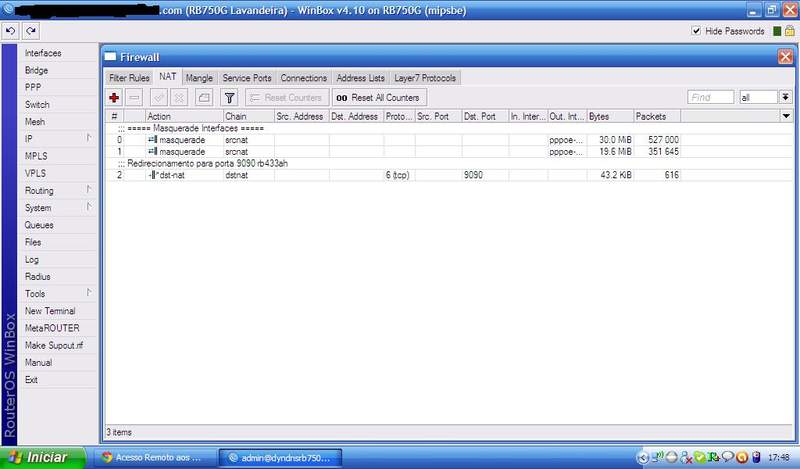Open the comment editor button
Viewport: 800px width, 469px height.
click(x=204, y=97)
